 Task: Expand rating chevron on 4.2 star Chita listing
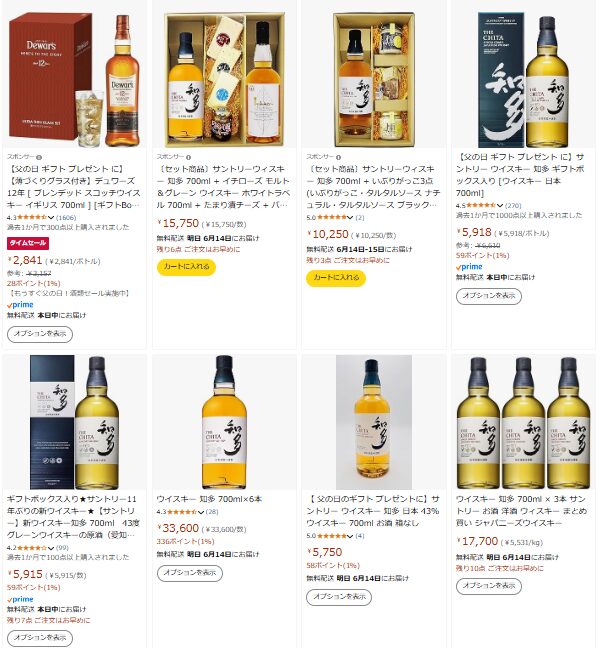pos(51,548)
